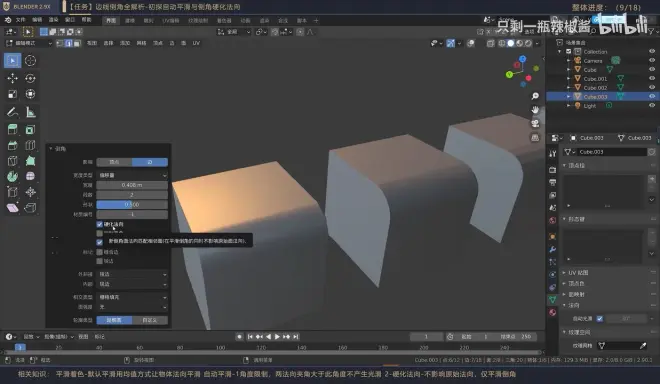Open the bevel width type dropdown

tap(132, 175)
